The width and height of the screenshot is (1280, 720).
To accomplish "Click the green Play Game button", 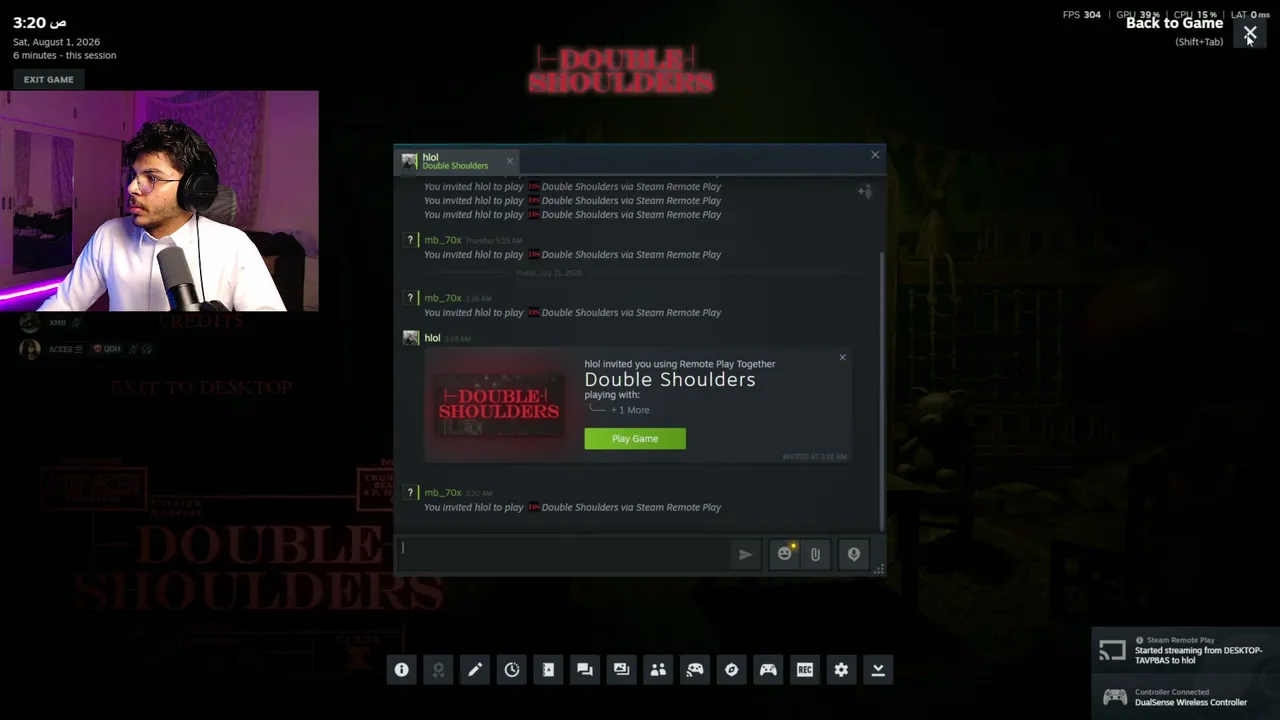I will [635, 439].
